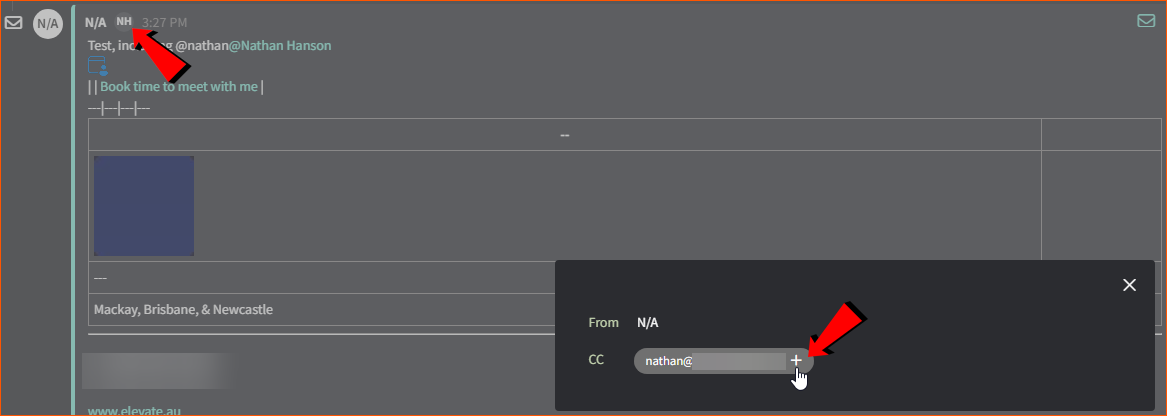
Task: Open the teal envelope icon at message's right
Action: click(1146, 21)
